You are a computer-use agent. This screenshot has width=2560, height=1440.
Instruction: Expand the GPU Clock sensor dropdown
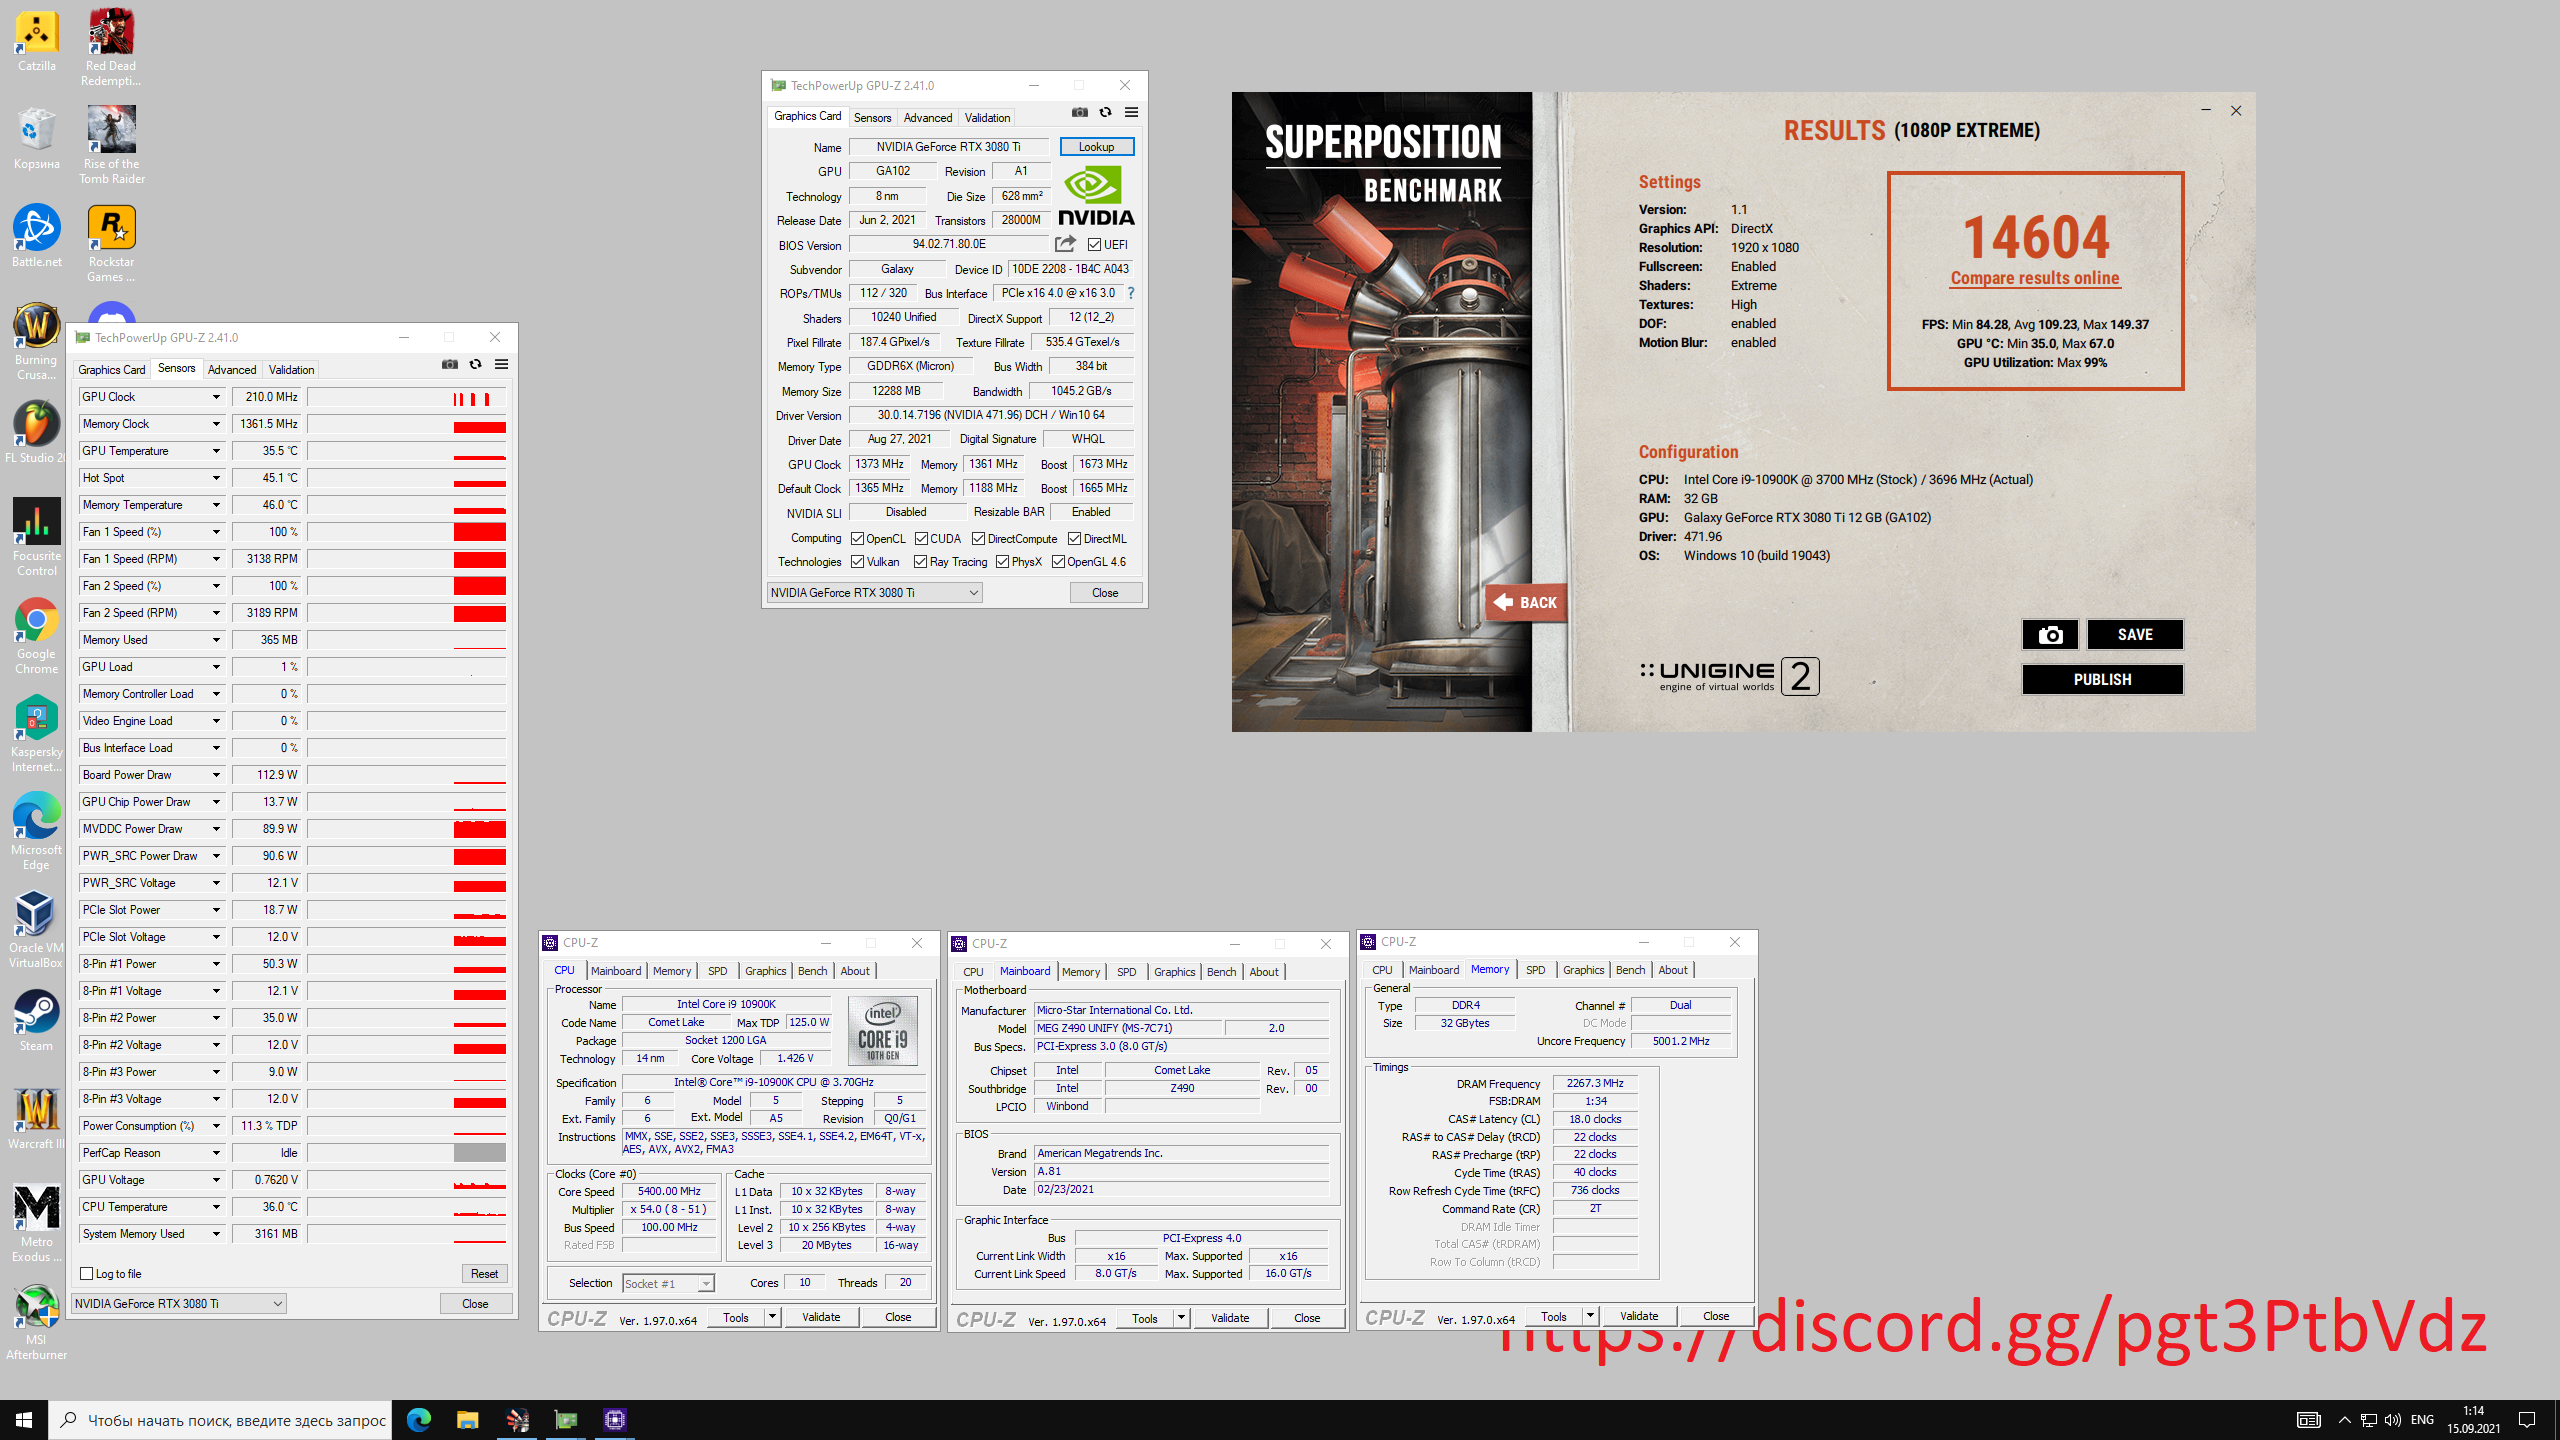[x=215, y=397]
